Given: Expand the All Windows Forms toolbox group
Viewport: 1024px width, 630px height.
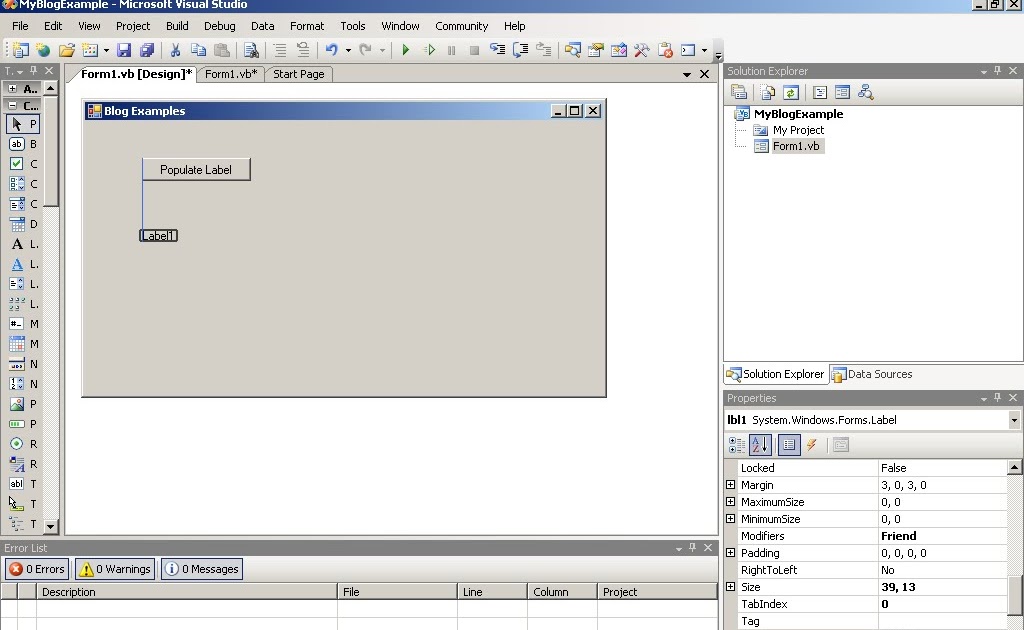Looking at the screenshot, I should click(12, 88).
